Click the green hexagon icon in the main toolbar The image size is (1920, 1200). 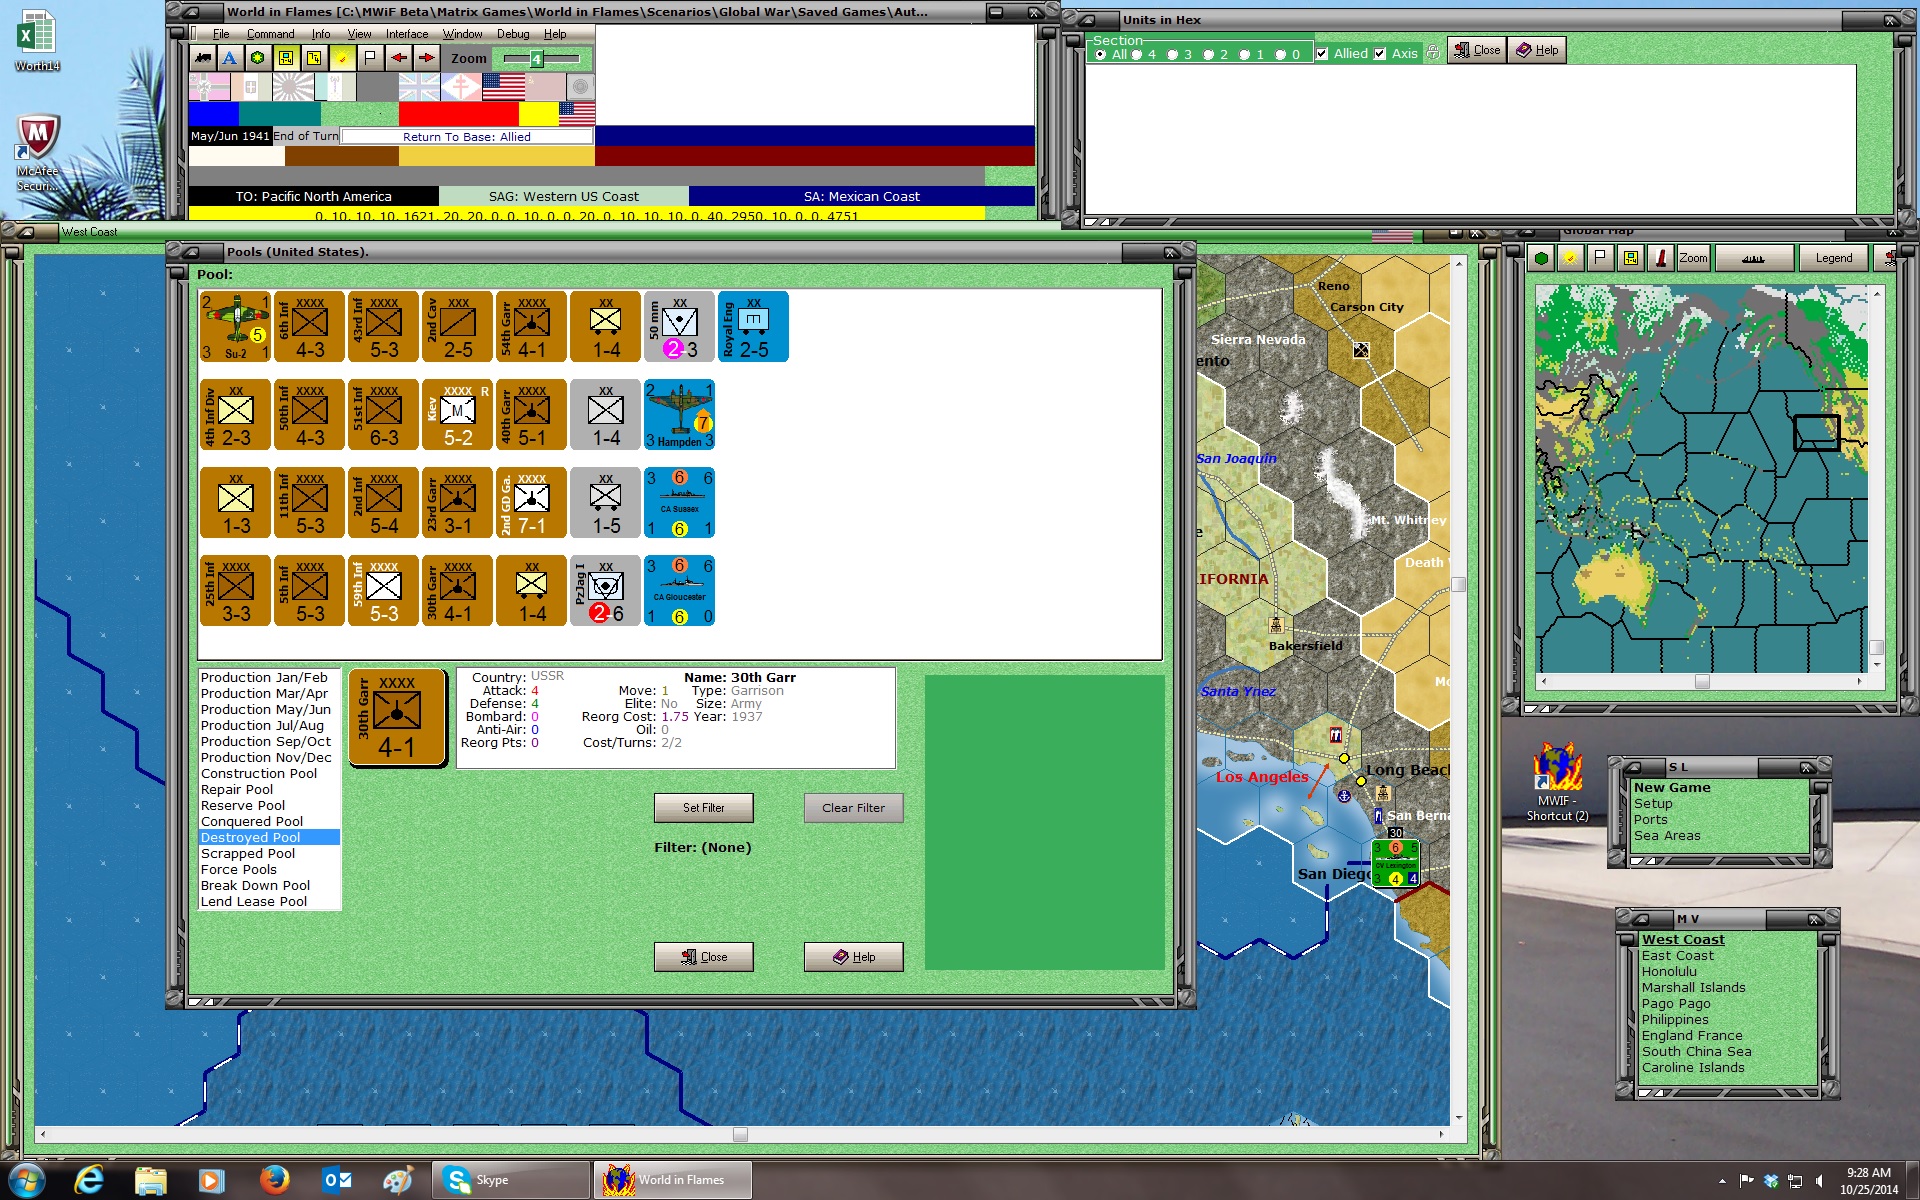(x=258, y=58)
